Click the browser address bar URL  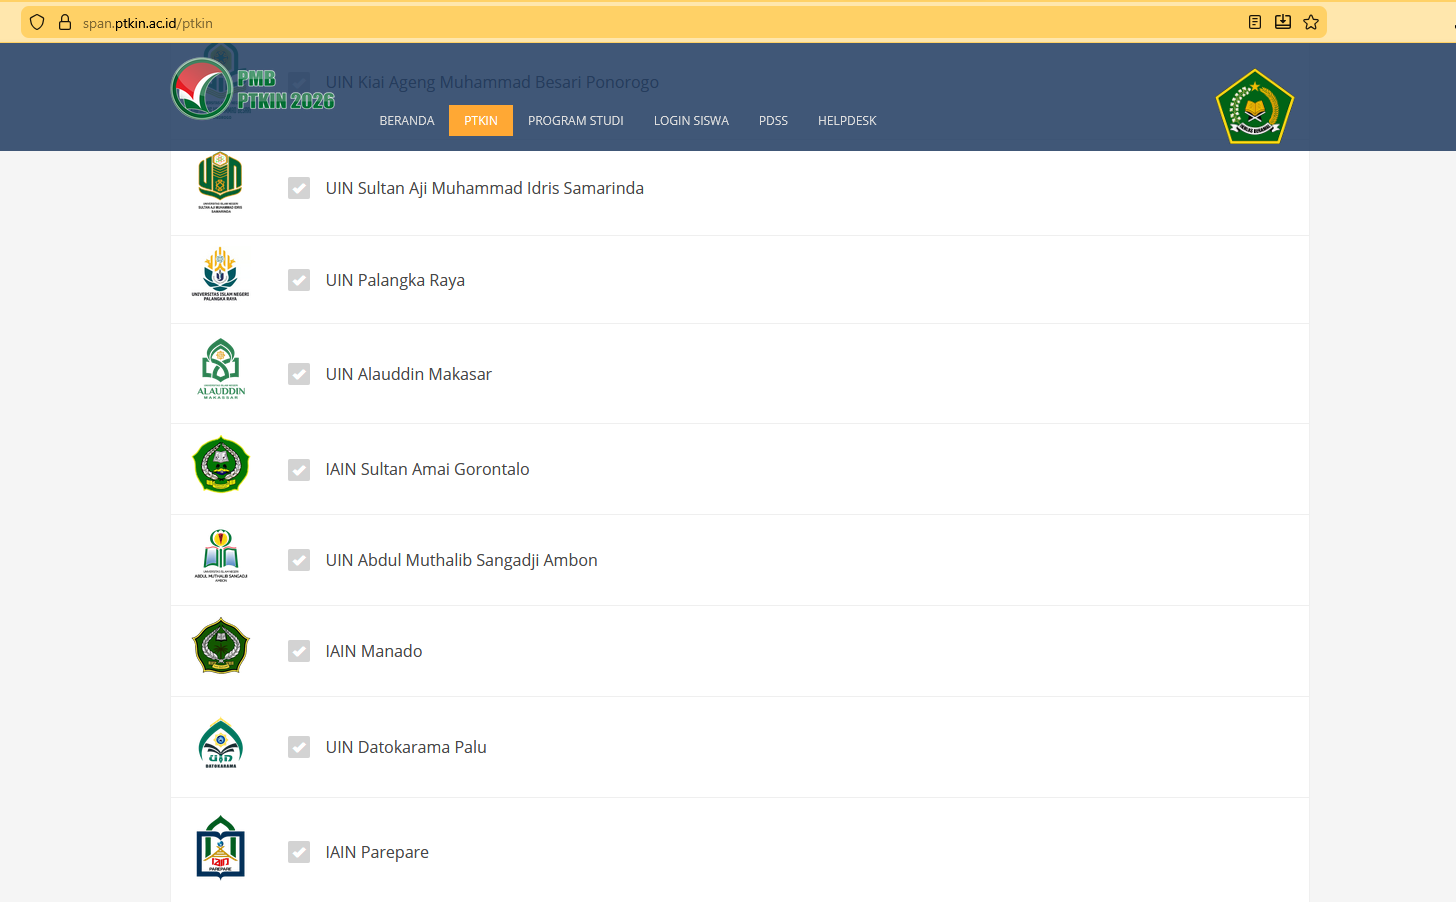point(148,23)
